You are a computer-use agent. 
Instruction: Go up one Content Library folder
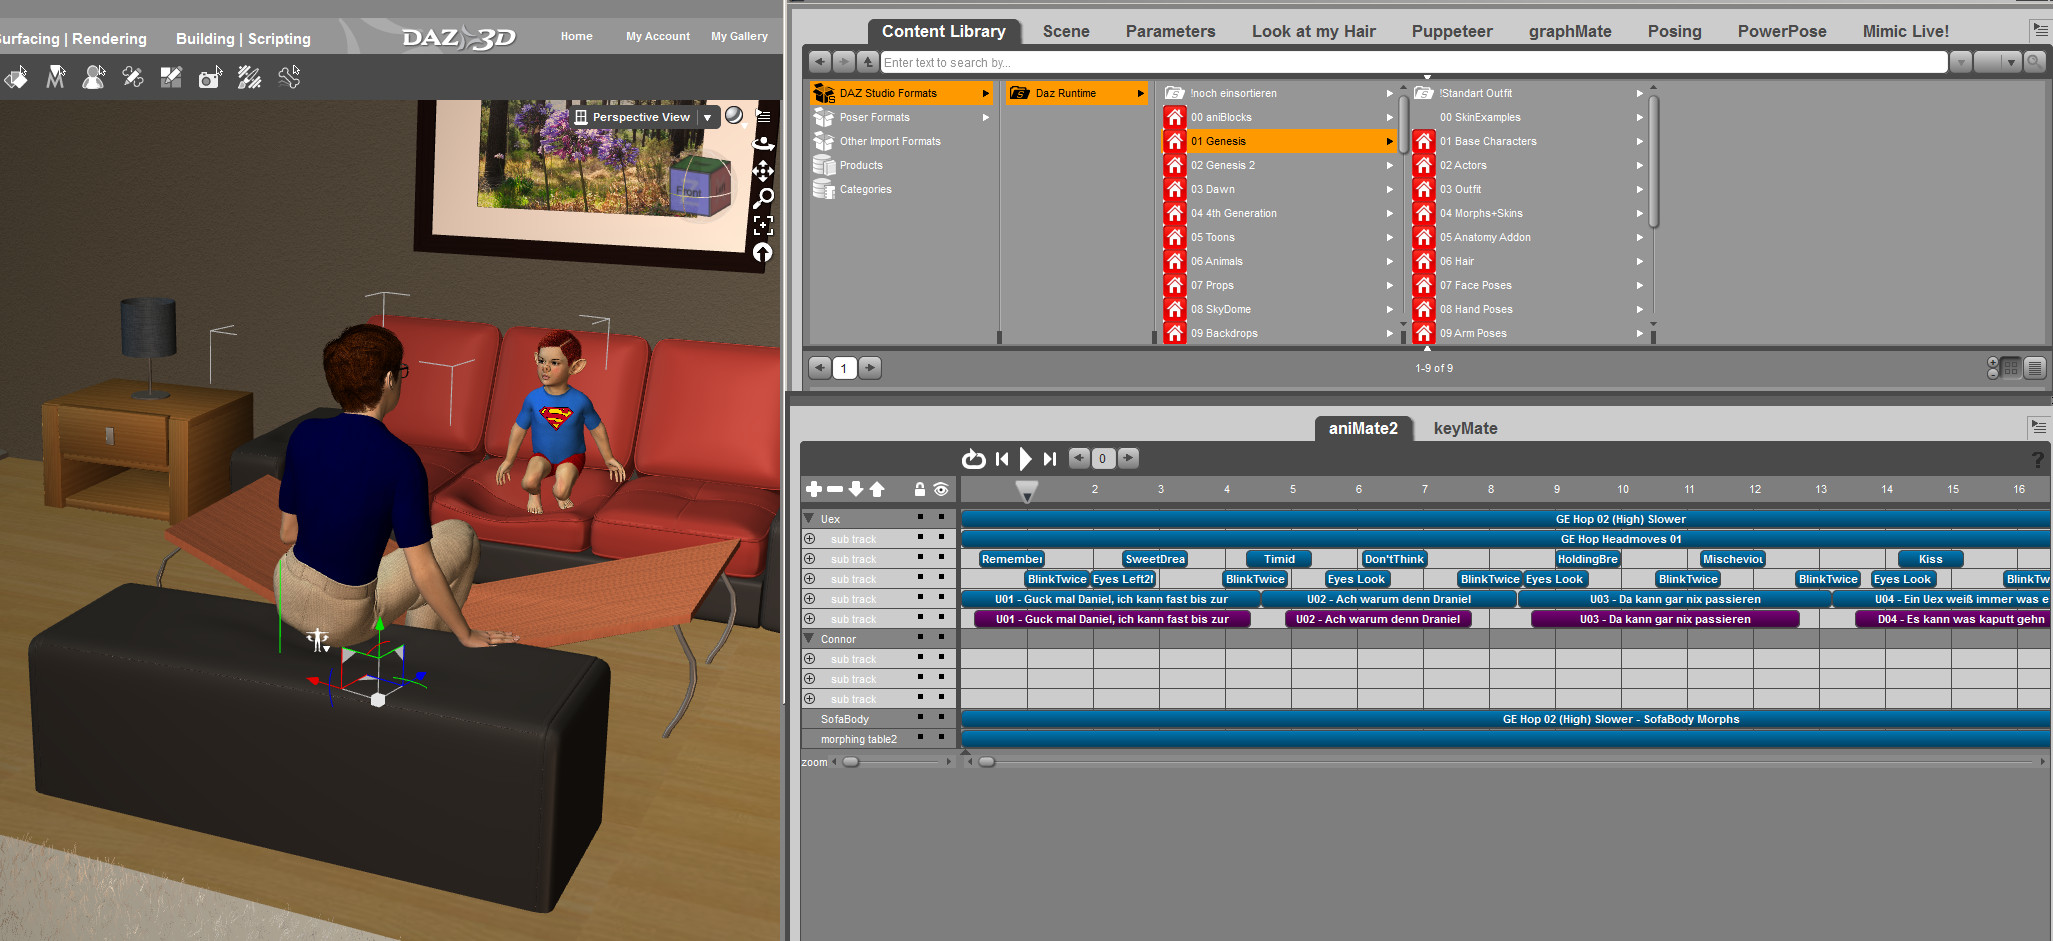coord(868,62)
